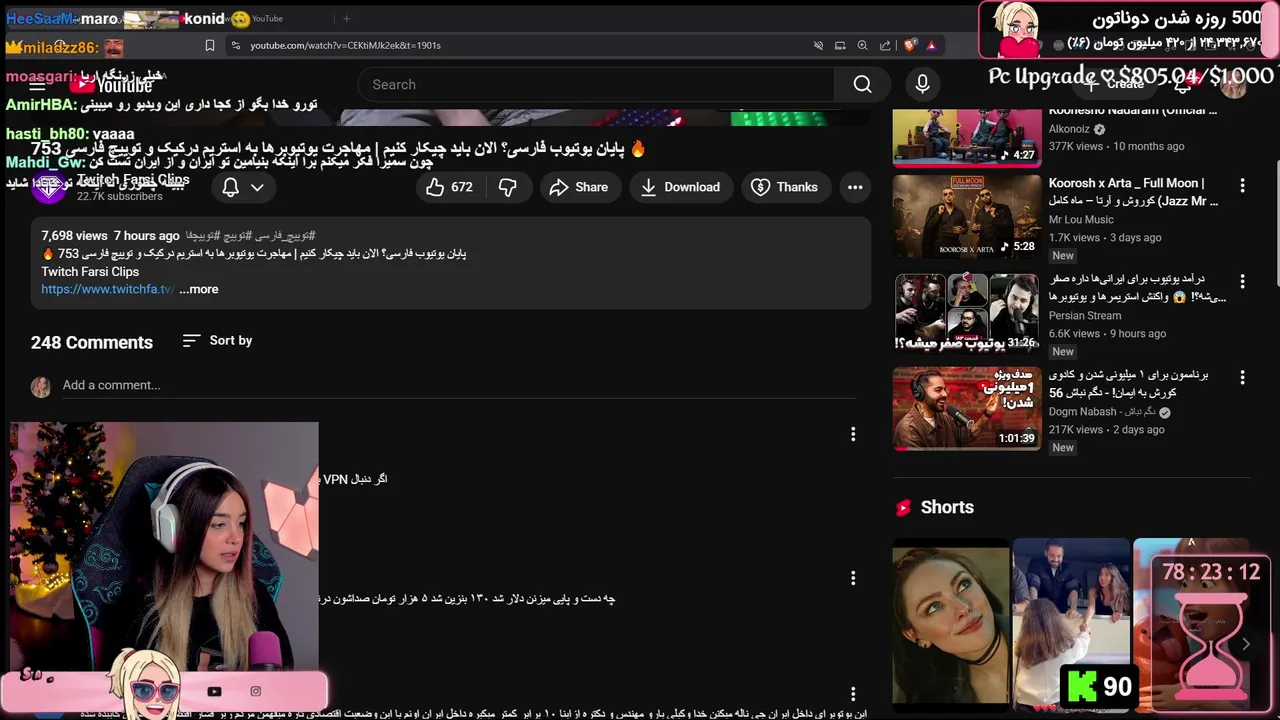This screenshot has width=1280, height=720.
Task: Click the Shorts section heading
Action: (x=946, y=508)
